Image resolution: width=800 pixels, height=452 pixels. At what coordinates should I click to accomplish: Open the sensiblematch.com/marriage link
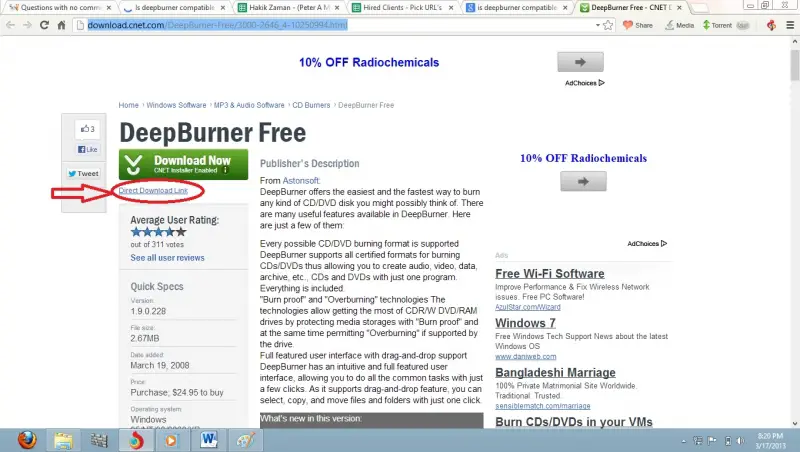[542, 406]
